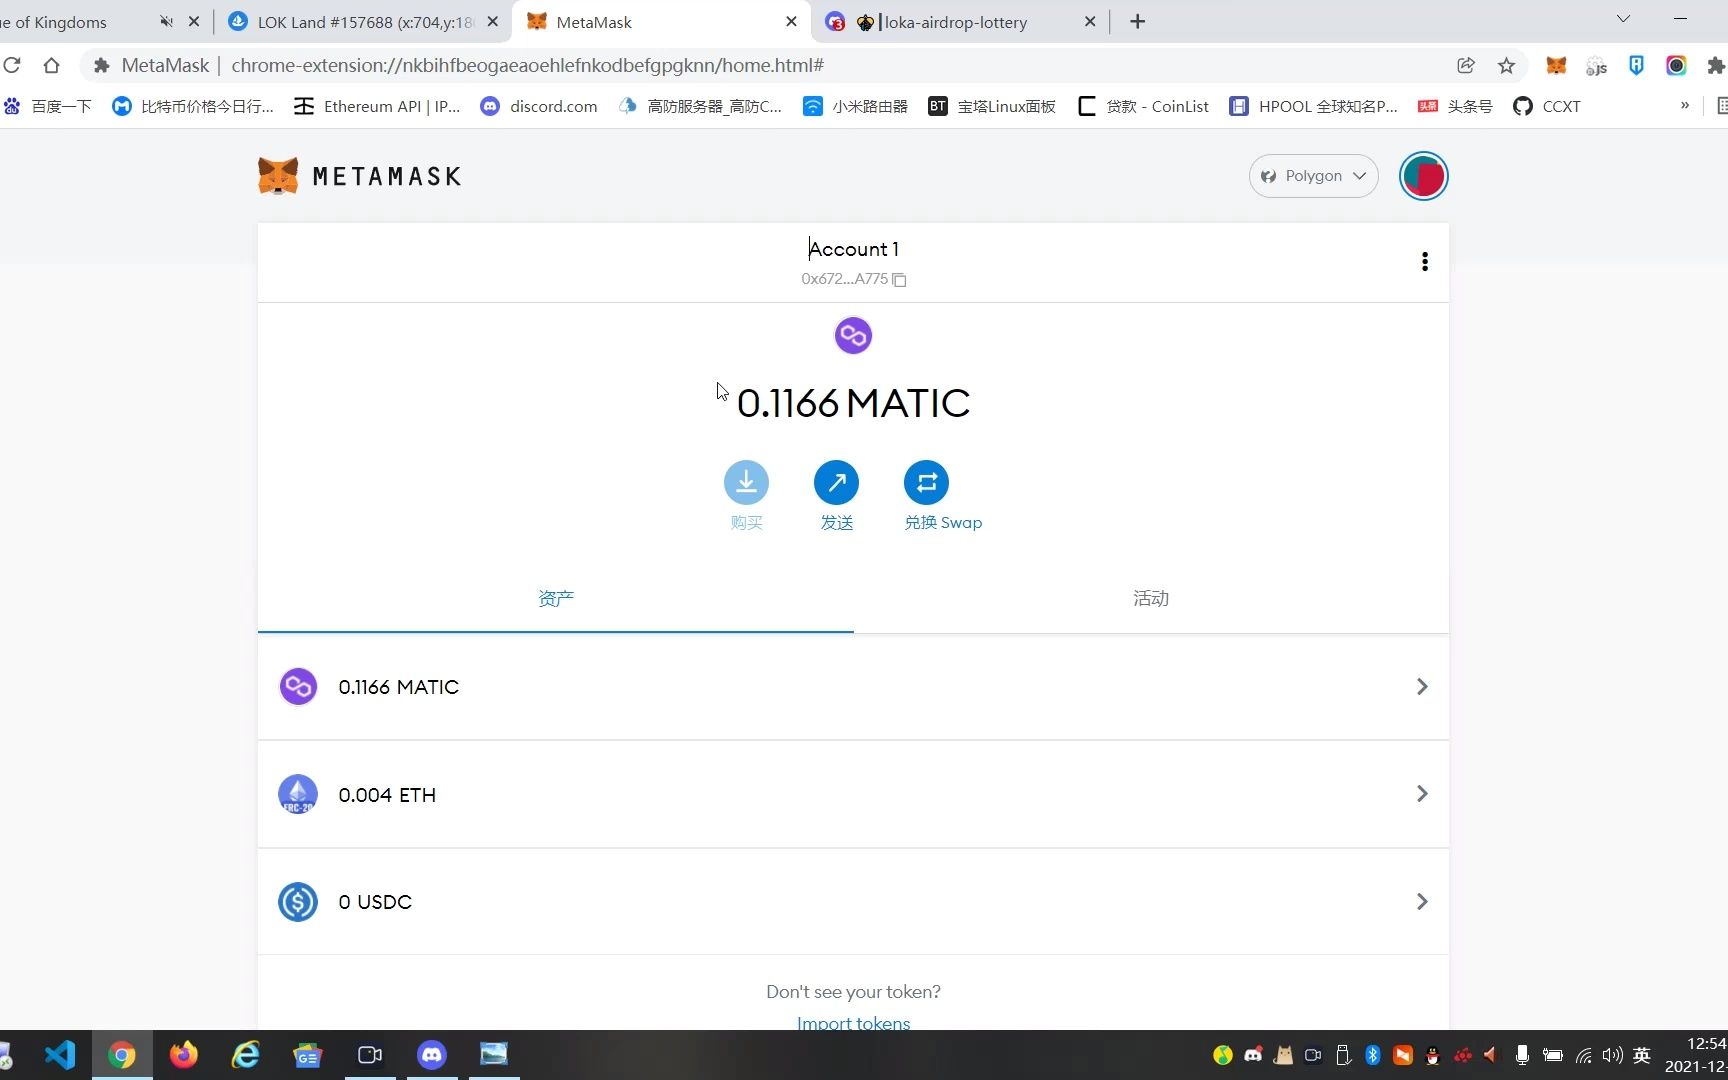Click the address bar URL
The width and height of the screenshot is (1728, 1080).
coord(527,65)
